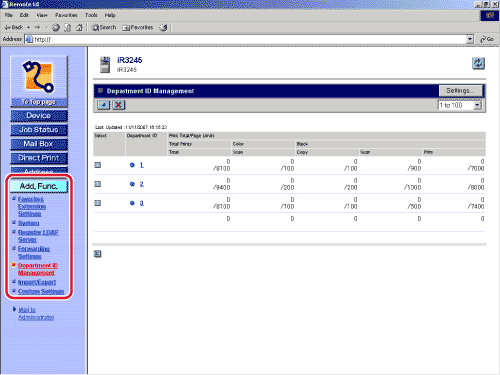Open the System link in sidebar
500x375 pixels.
point(29,223)
